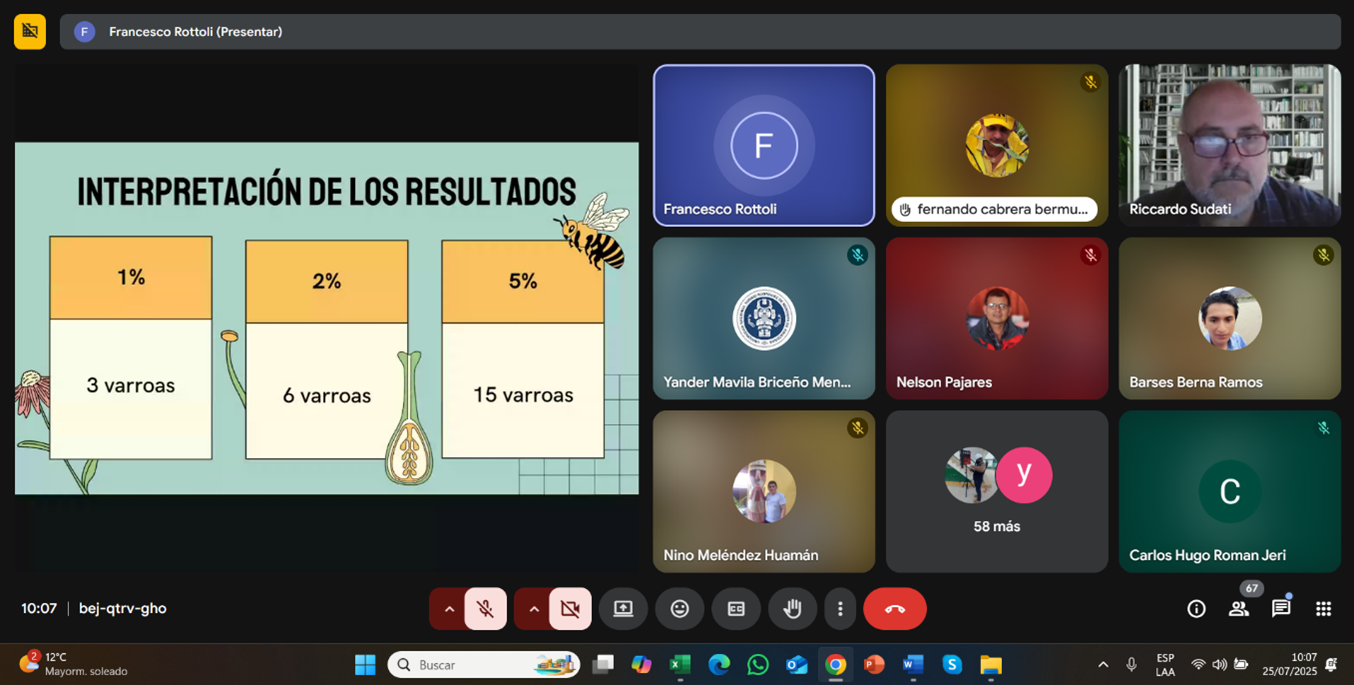
Task: Open Excel from the taskbar
Action: 680,665
